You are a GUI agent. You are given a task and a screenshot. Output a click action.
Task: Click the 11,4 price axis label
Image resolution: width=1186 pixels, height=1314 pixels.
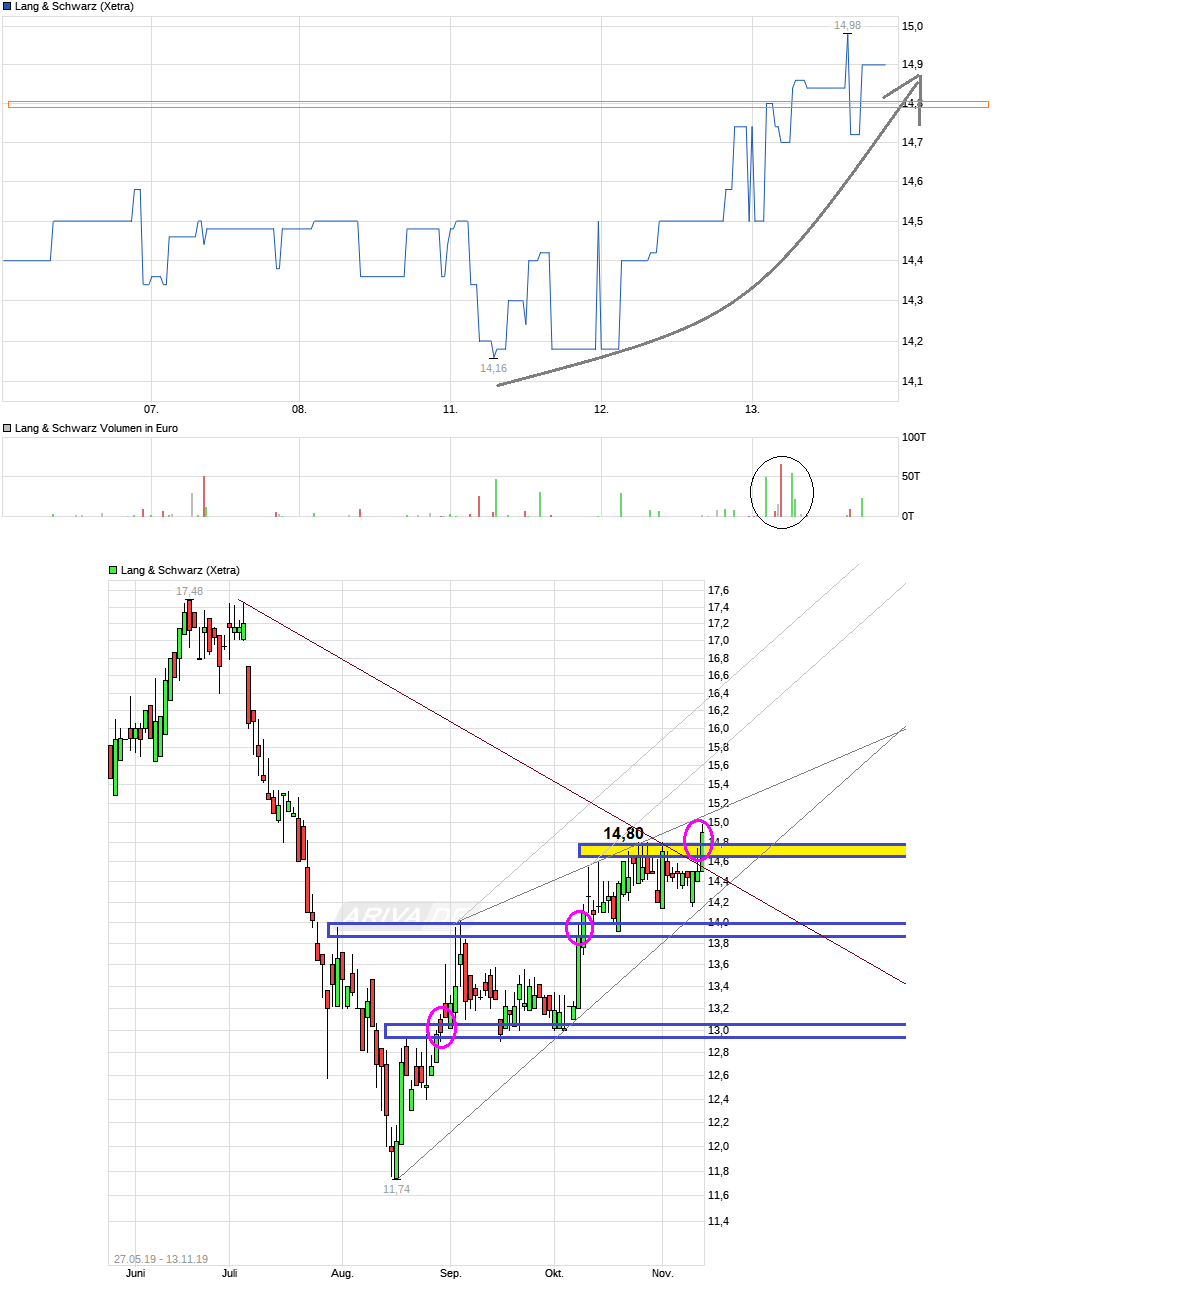tap(718, 1221)
